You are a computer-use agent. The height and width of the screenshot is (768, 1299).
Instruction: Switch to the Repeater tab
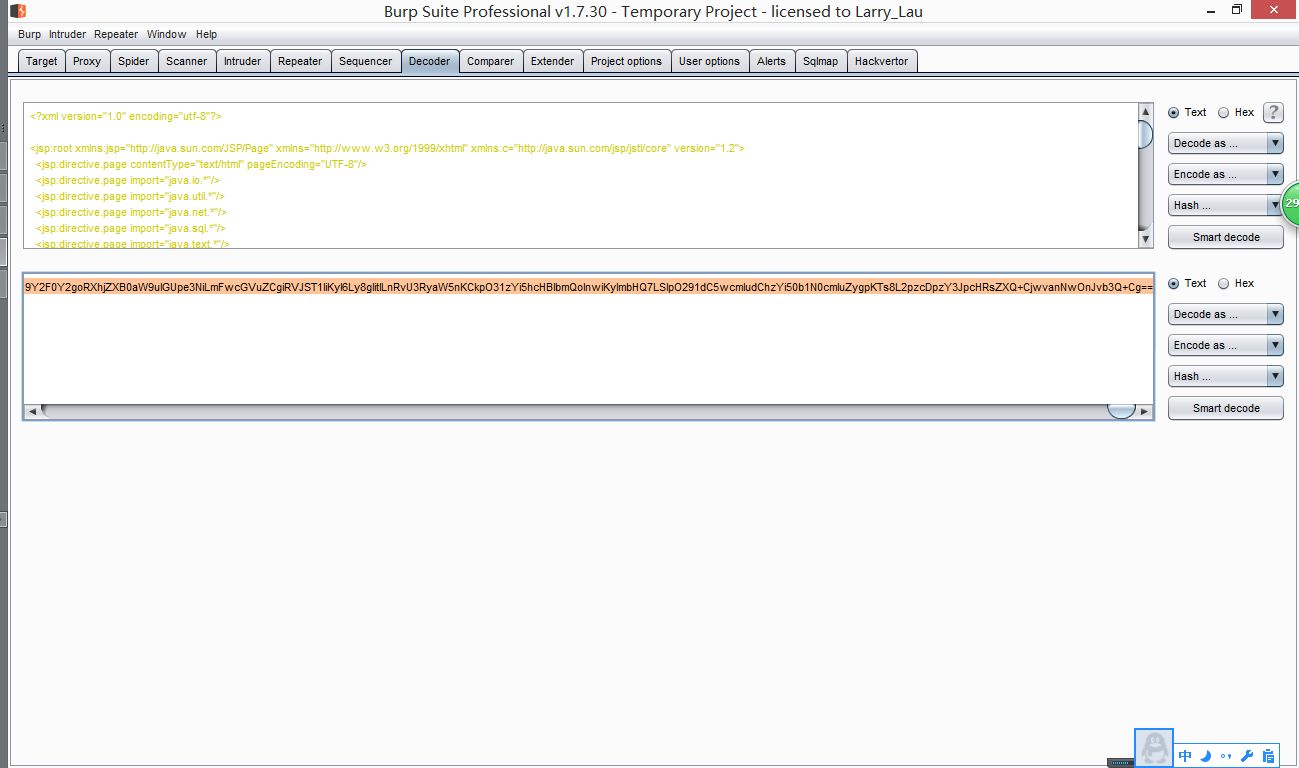pyautogui.click(x=300, y=61)
